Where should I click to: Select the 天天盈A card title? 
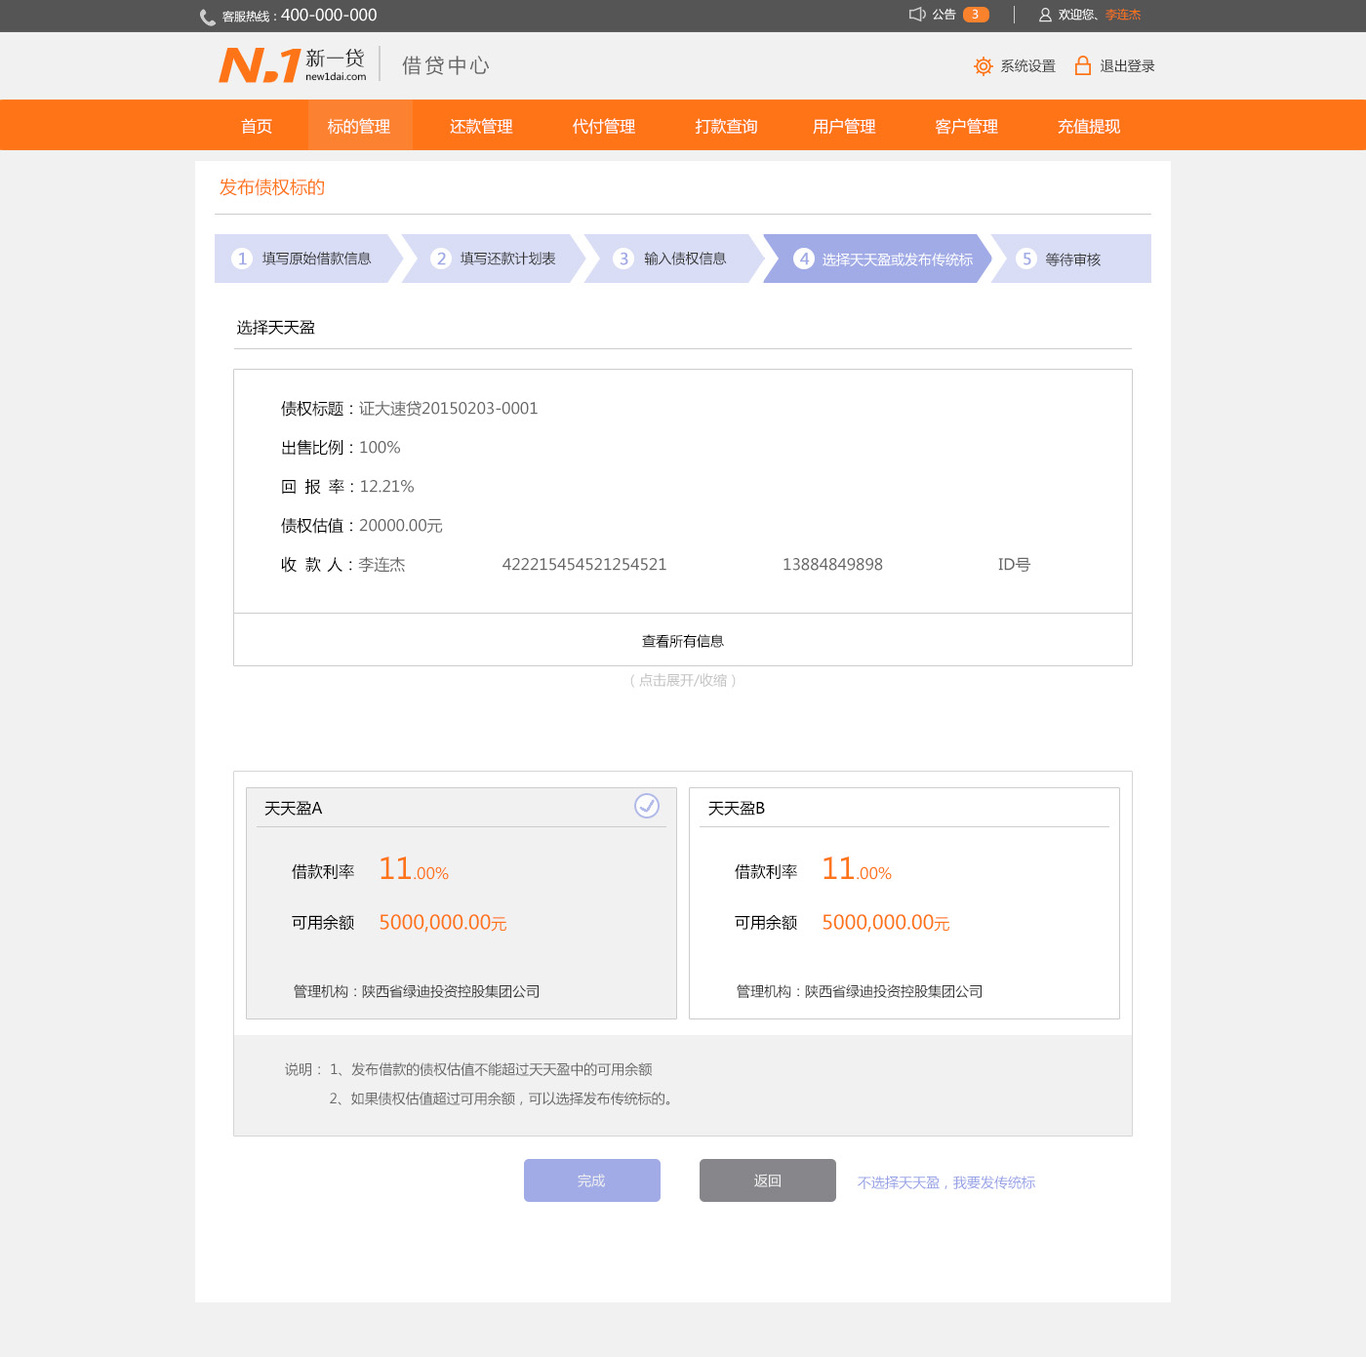pyautogui.click(x=293, y=808)
